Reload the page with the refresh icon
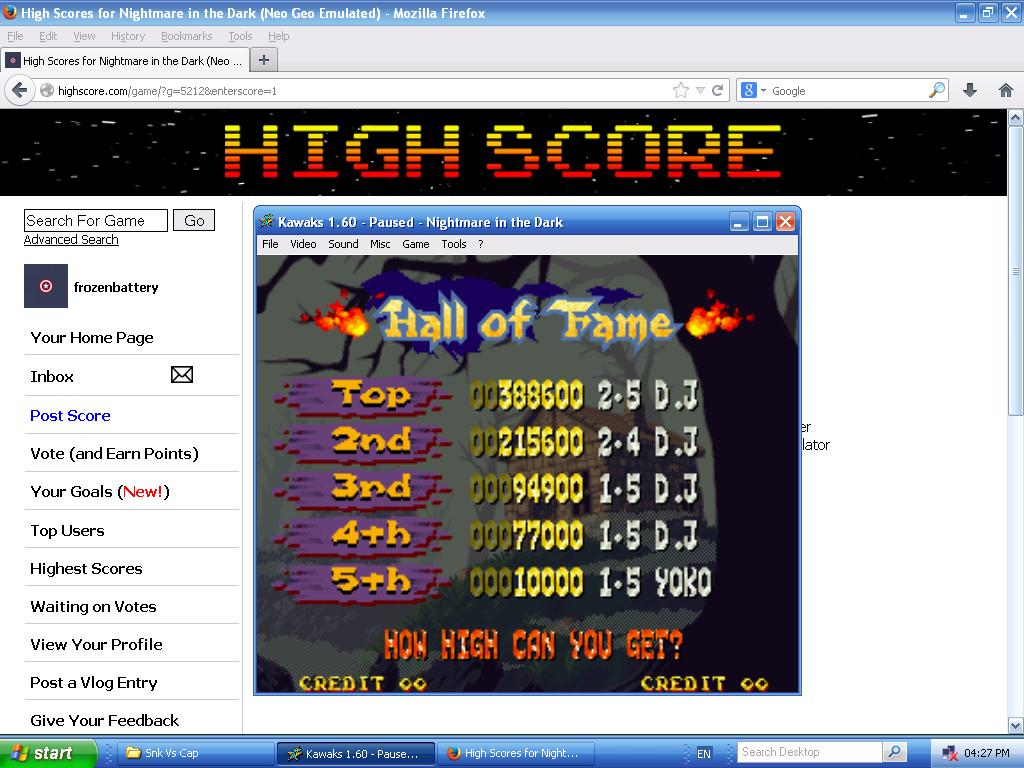This screenshot has height=768, width=1024. tap(717, 91)
